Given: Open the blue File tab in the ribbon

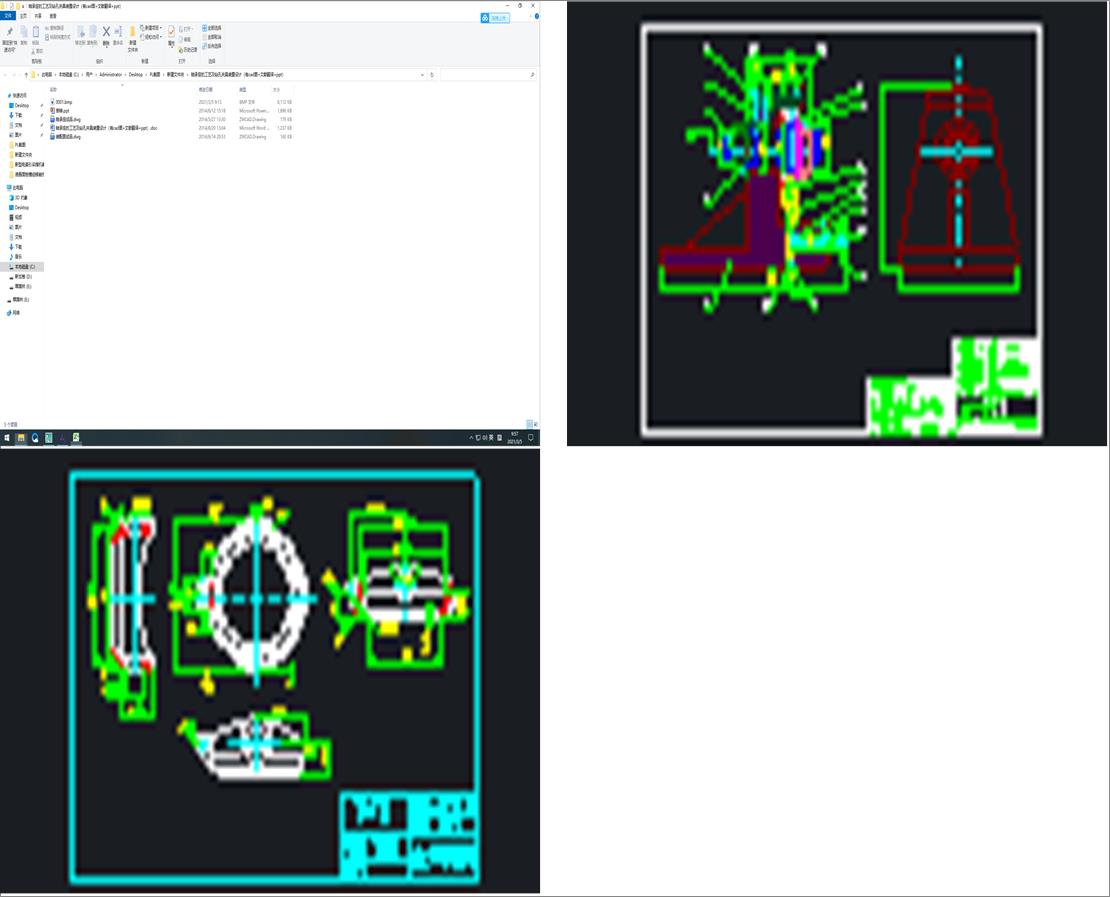Looking at the screenshot, I should [8, 16].
